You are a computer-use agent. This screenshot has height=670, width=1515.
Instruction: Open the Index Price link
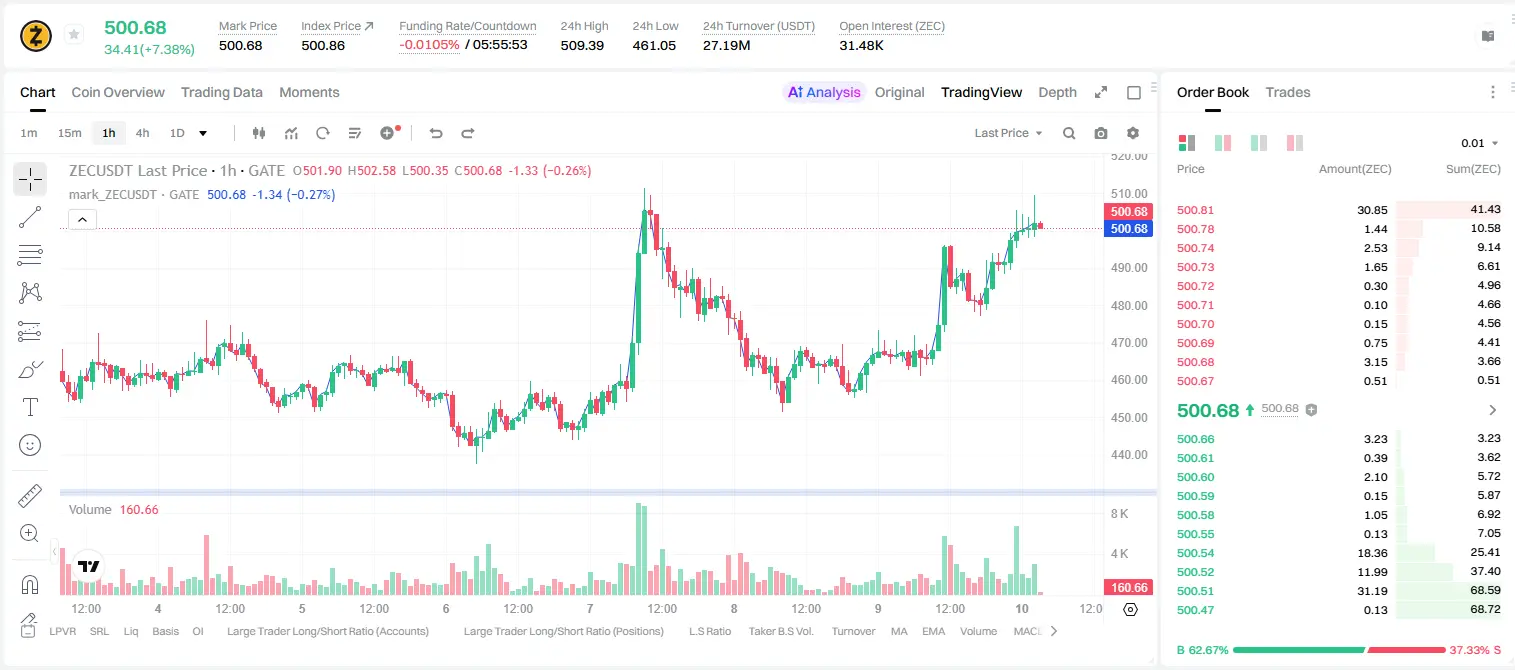pos(337,26)
